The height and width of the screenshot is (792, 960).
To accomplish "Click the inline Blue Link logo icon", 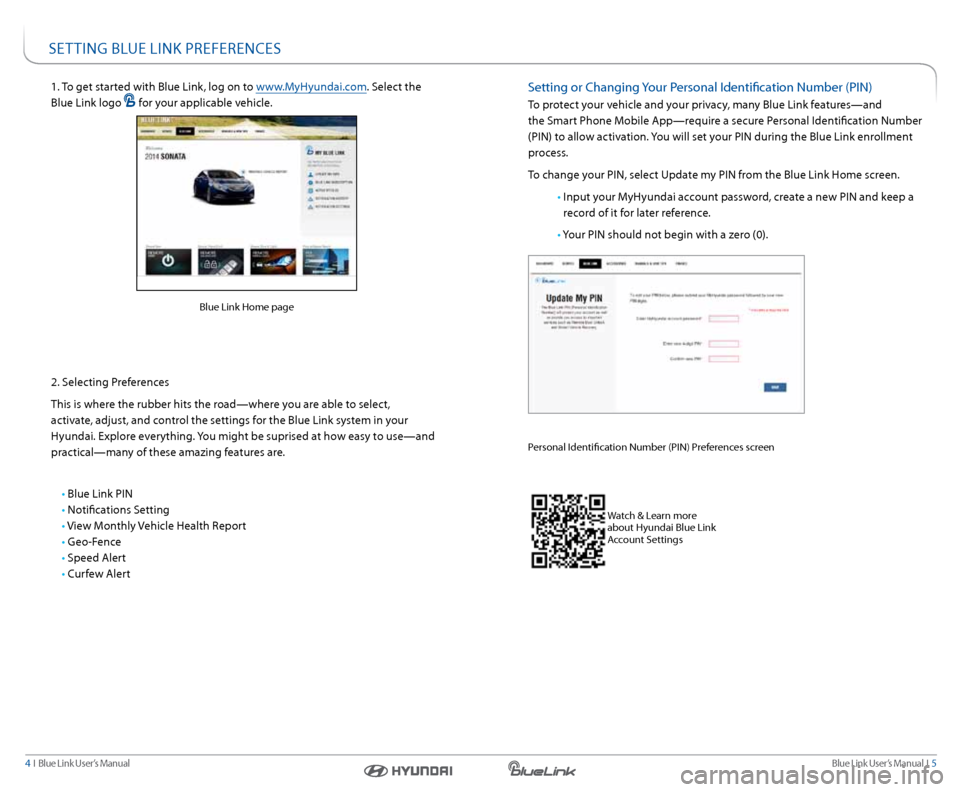I will 130,100.
